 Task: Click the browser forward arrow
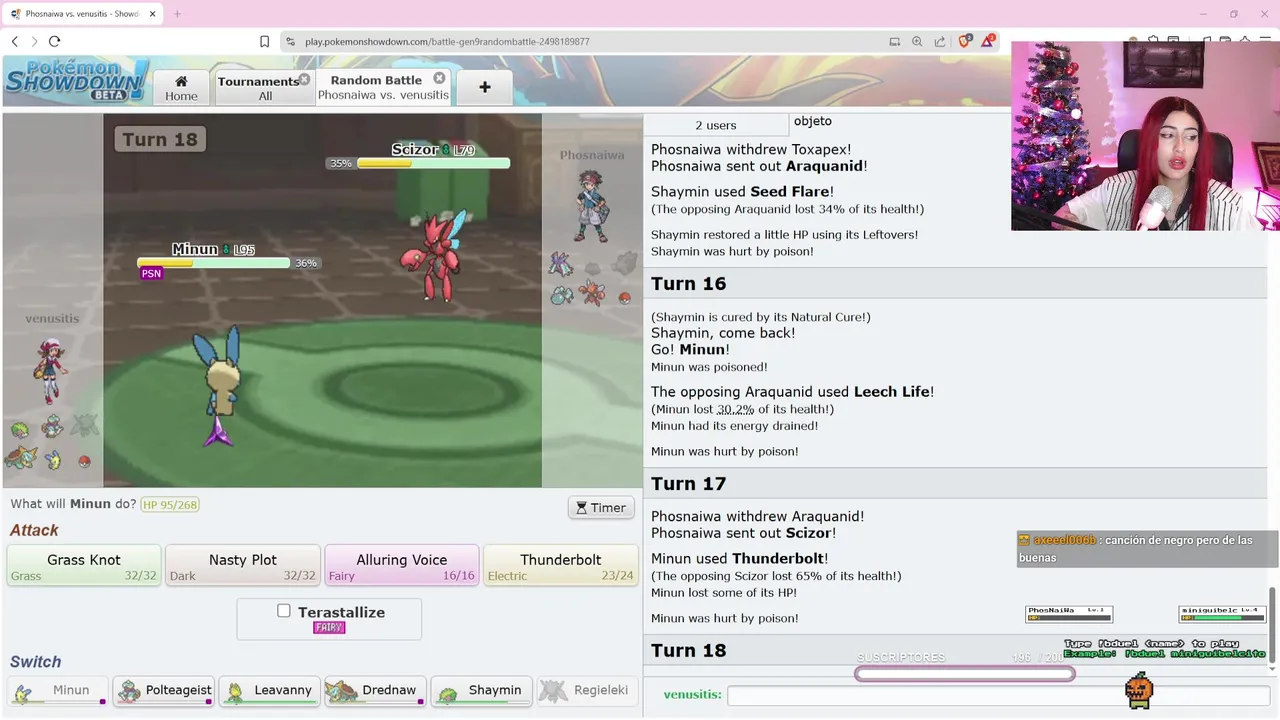[x=34, y=41]
